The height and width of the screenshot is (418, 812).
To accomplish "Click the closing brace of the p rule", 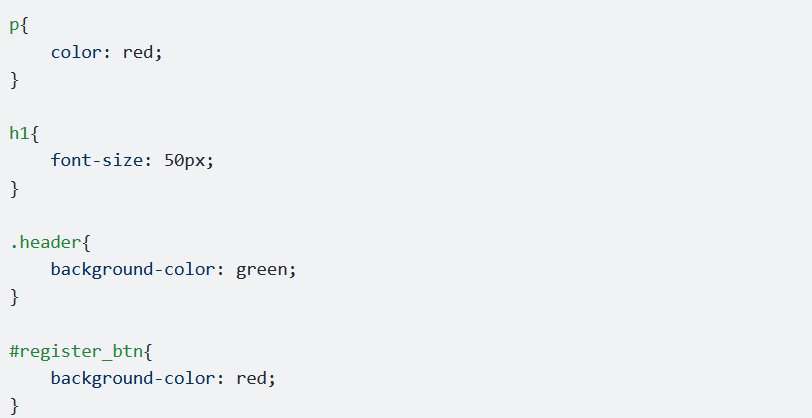I will pos(14,80).
